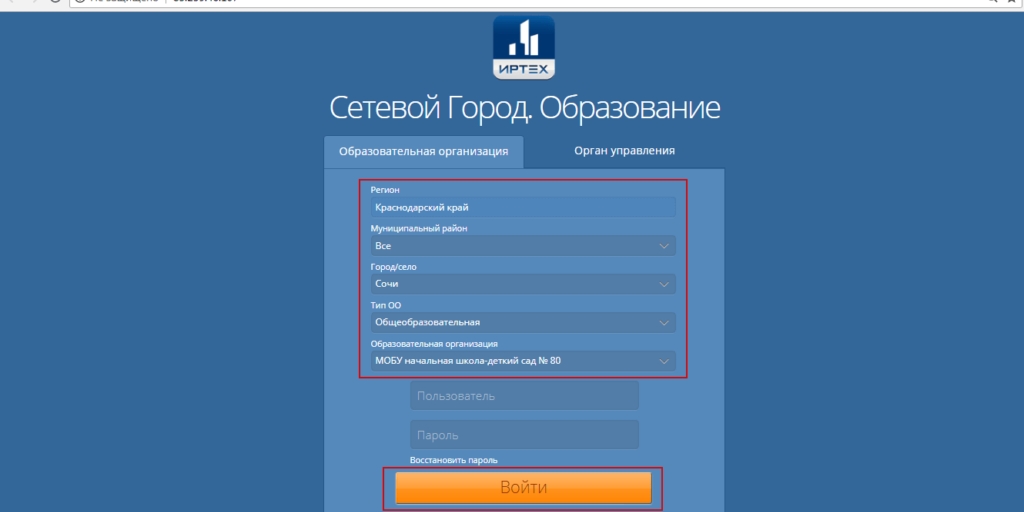
Task: Open the Орган управления tab
Action: click(x=624, y=151)
